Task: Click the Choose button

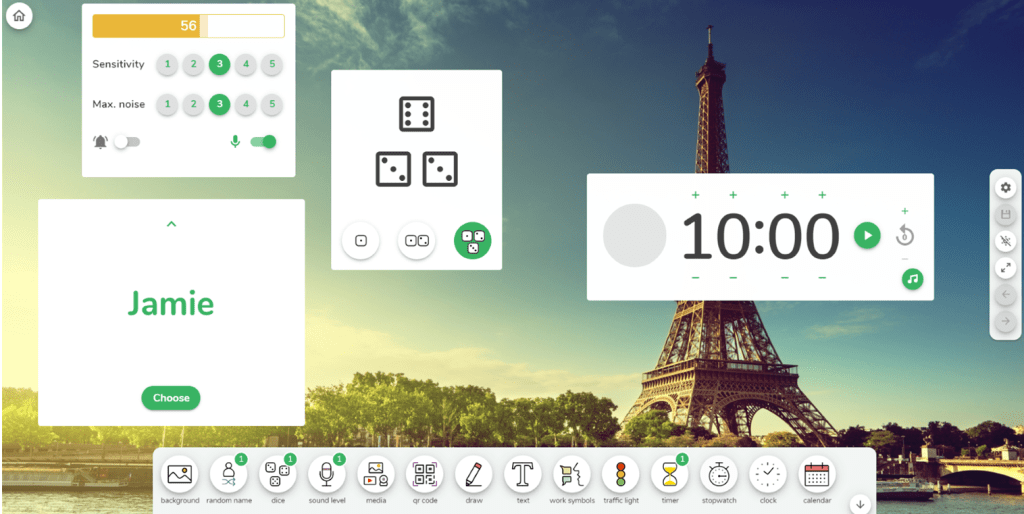Action: 171,398
